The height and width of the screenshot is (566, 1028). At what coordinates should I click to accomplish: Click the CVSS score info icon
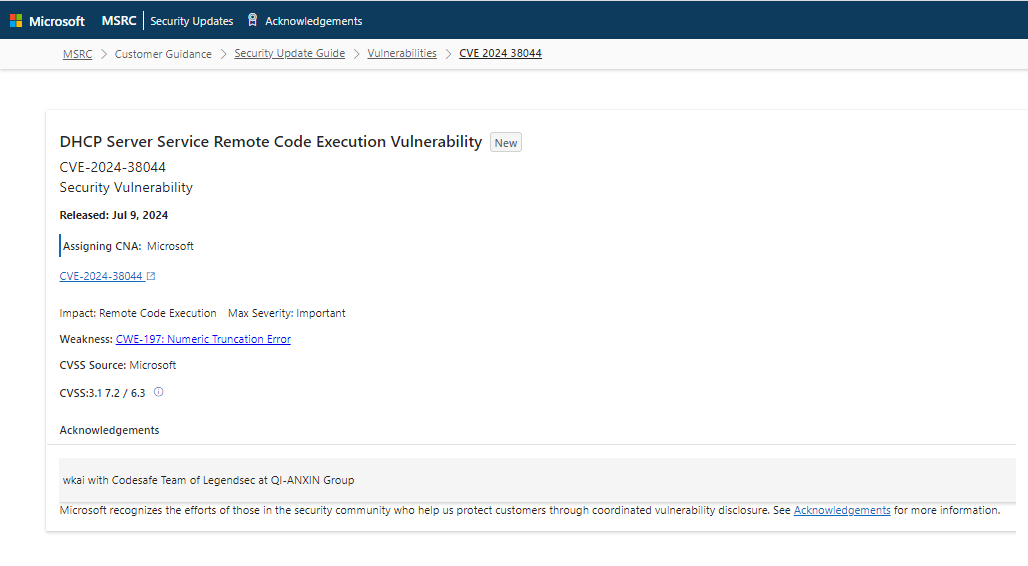pyautogui.click(x=159, y=392)
